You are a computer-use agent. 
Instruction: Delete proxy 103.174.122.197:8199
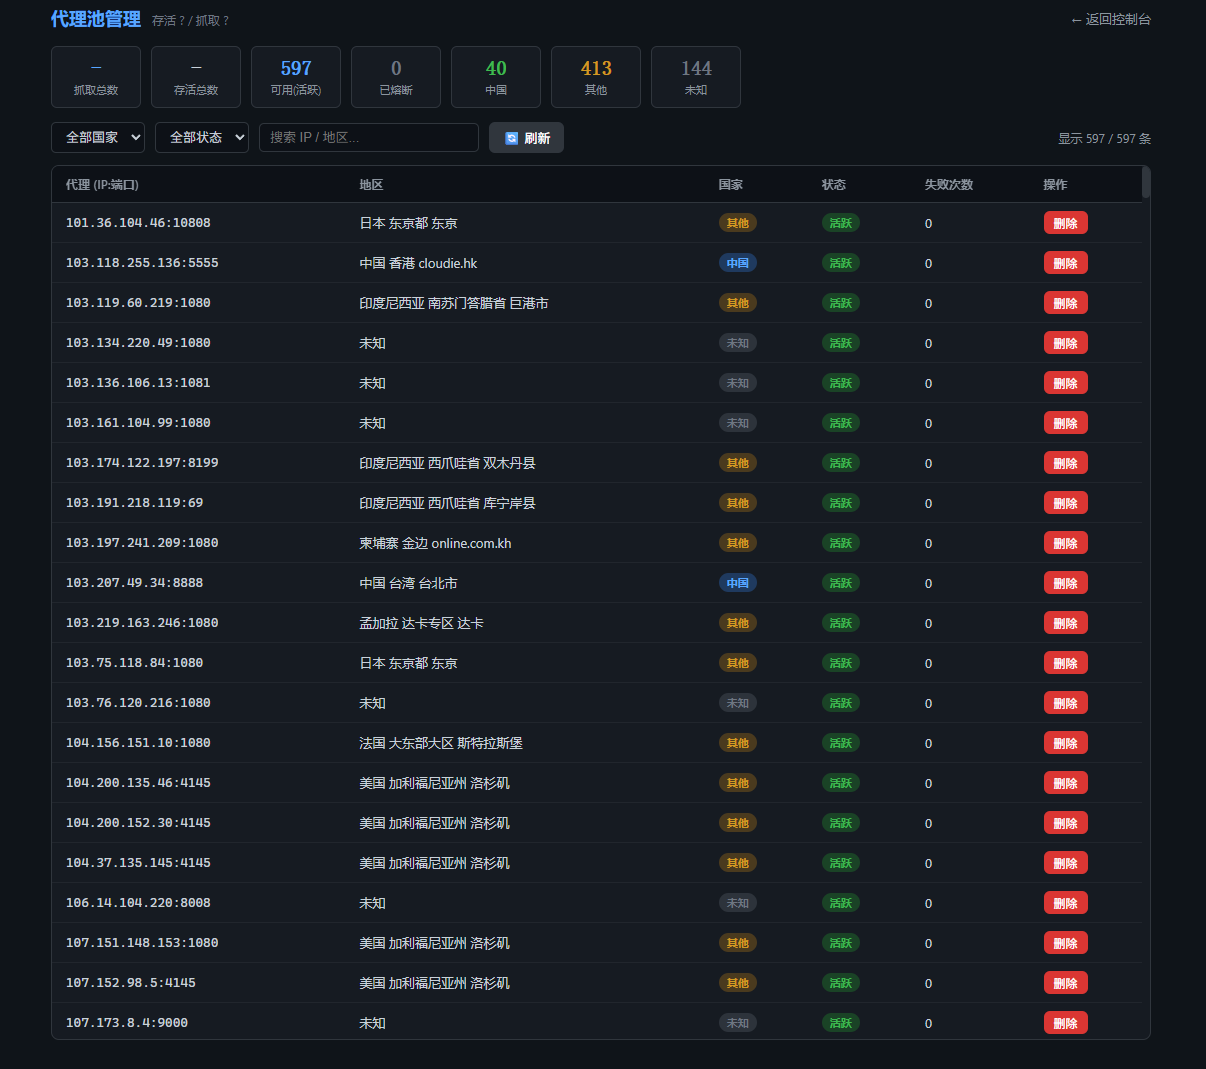click(x=1066, y=463)
